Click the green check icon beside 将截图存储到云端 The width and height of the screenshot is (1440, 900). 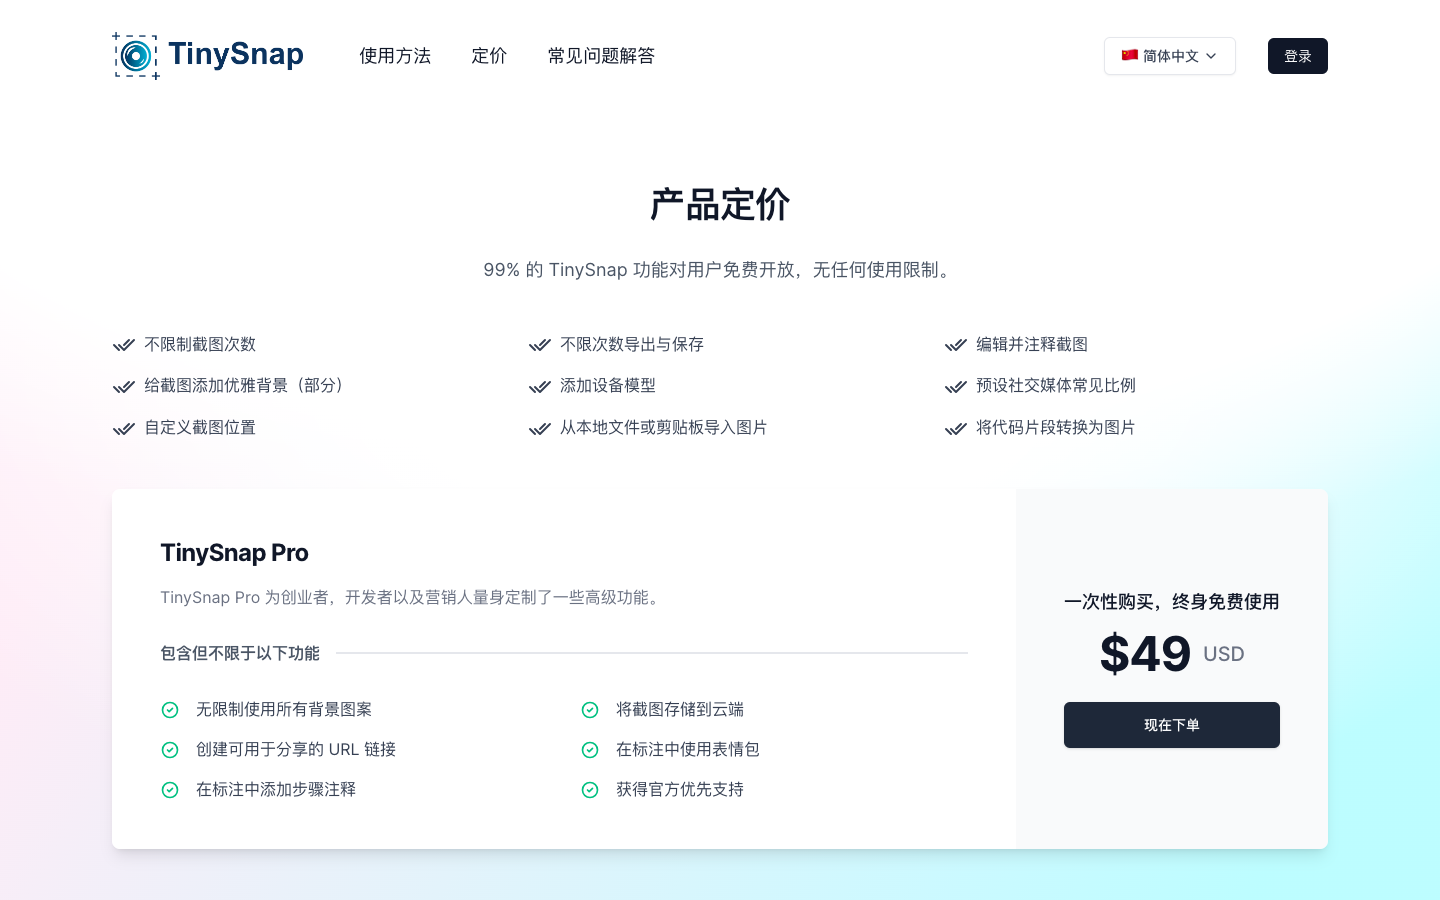point(590,710)
